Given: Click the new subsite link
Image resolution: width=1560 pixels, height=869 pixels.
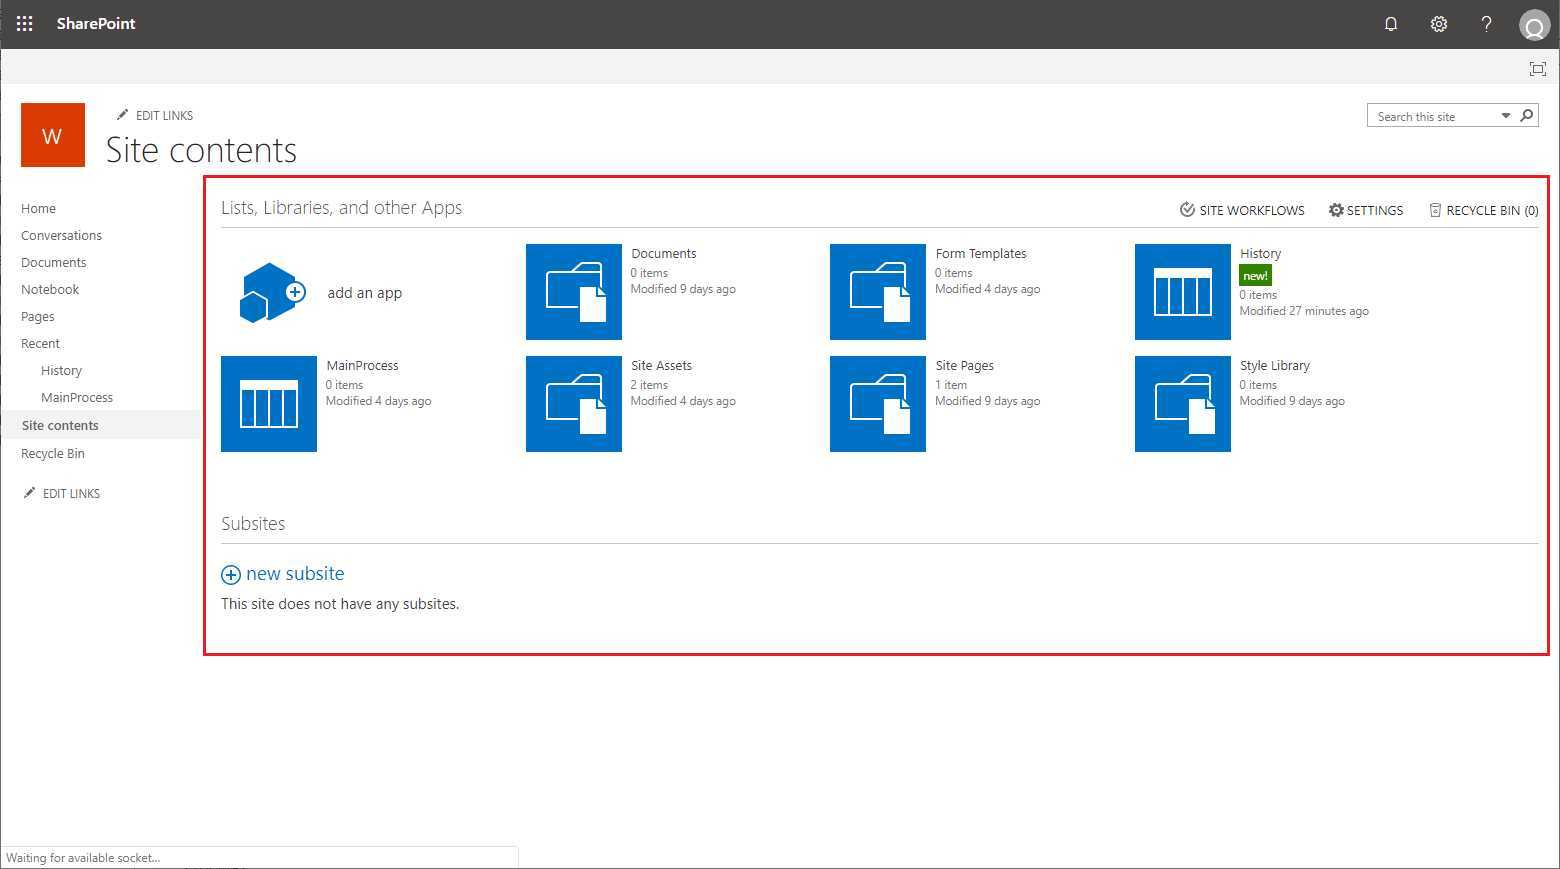Looking at the screenshot, I should [295, 573].
